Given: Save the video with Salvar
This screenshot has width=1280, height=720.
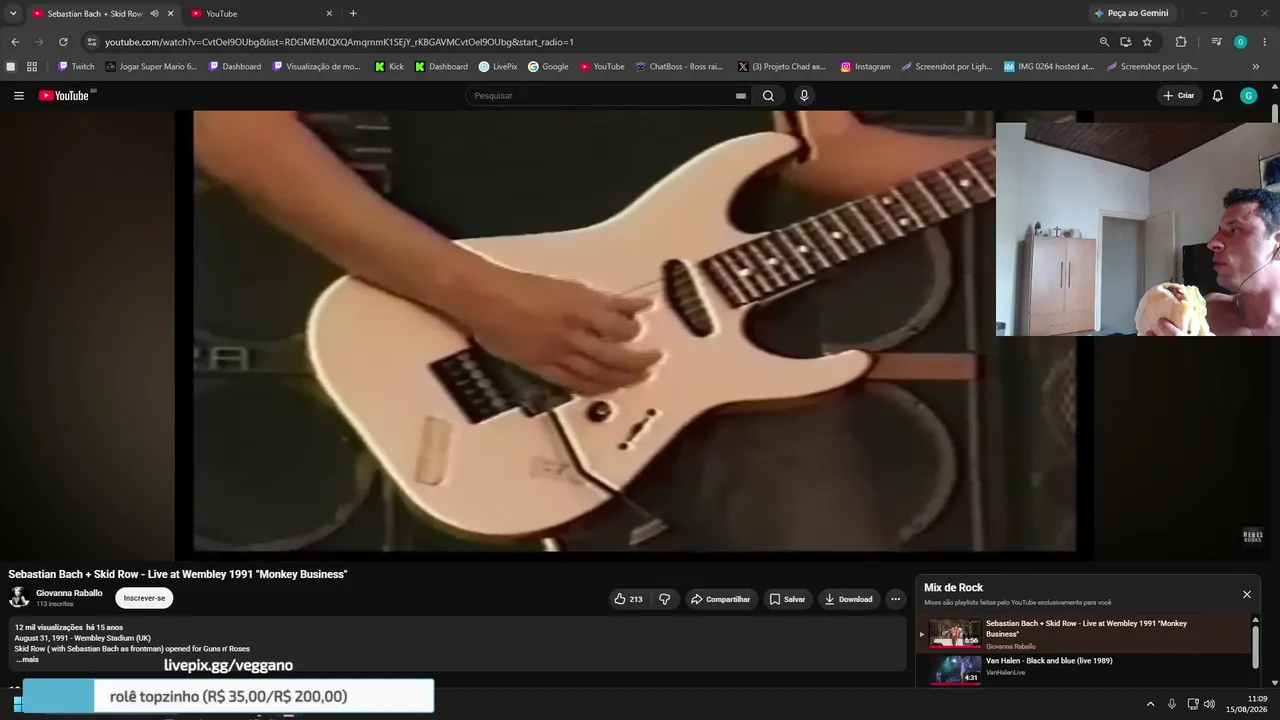Looking at the screenshot, I should tap(787, 599).
